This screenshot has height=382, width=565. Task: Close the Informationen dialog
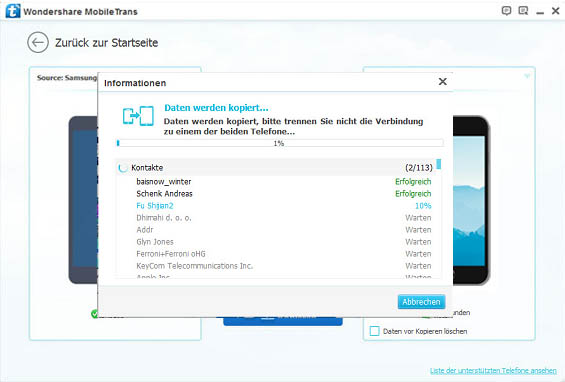pyautogui.click(x=442, y=82)
